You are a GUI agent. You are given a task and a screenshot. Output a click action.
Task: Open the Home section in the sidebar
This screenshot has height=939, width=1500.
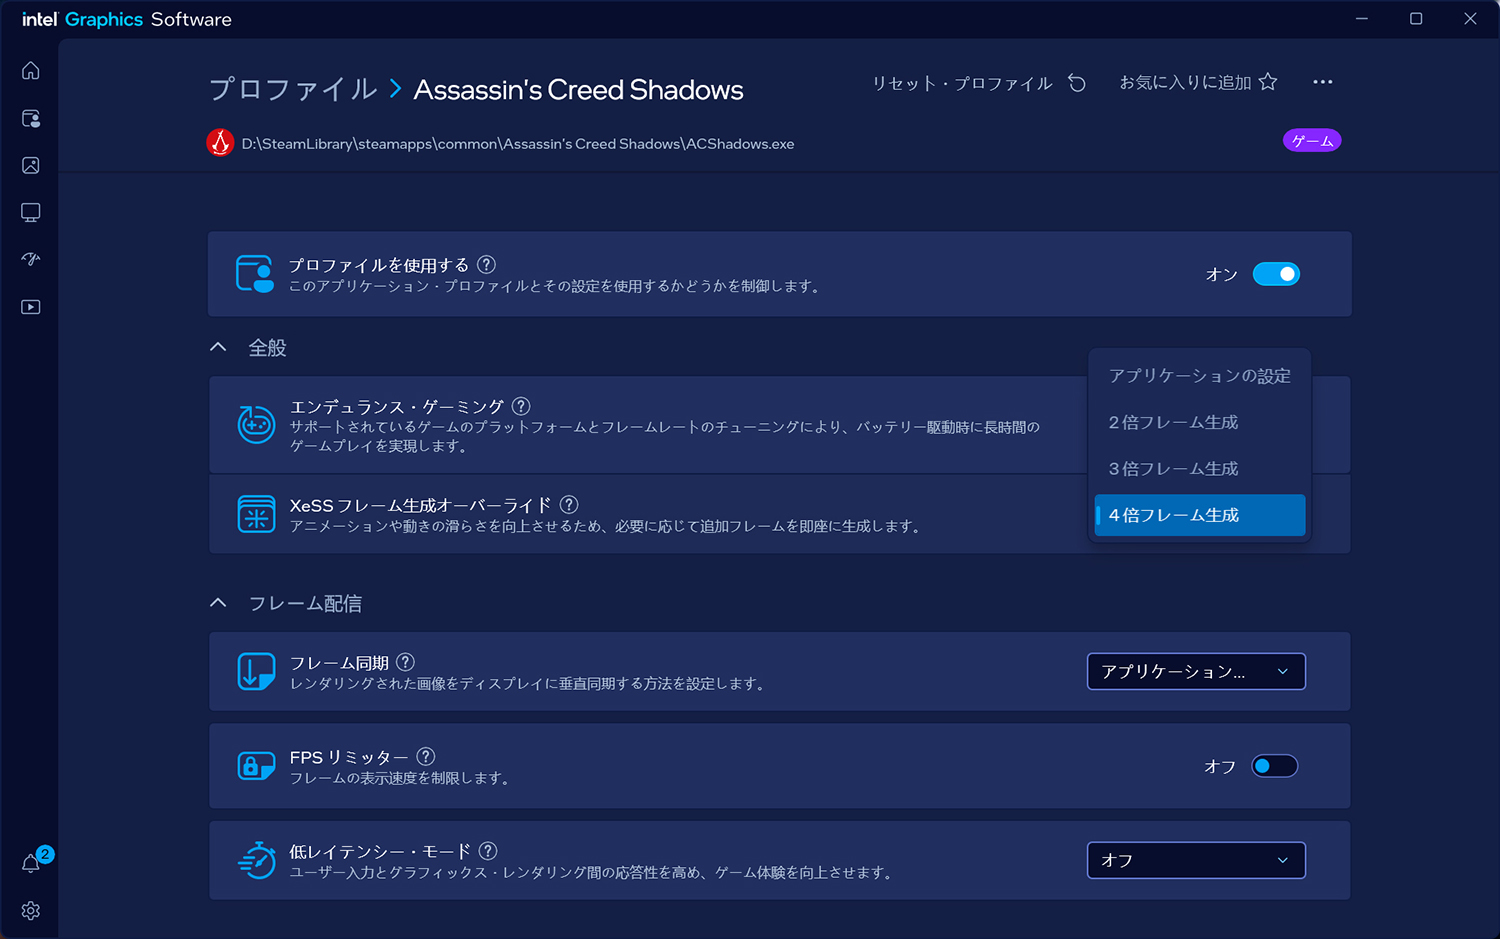coord(30,70)
